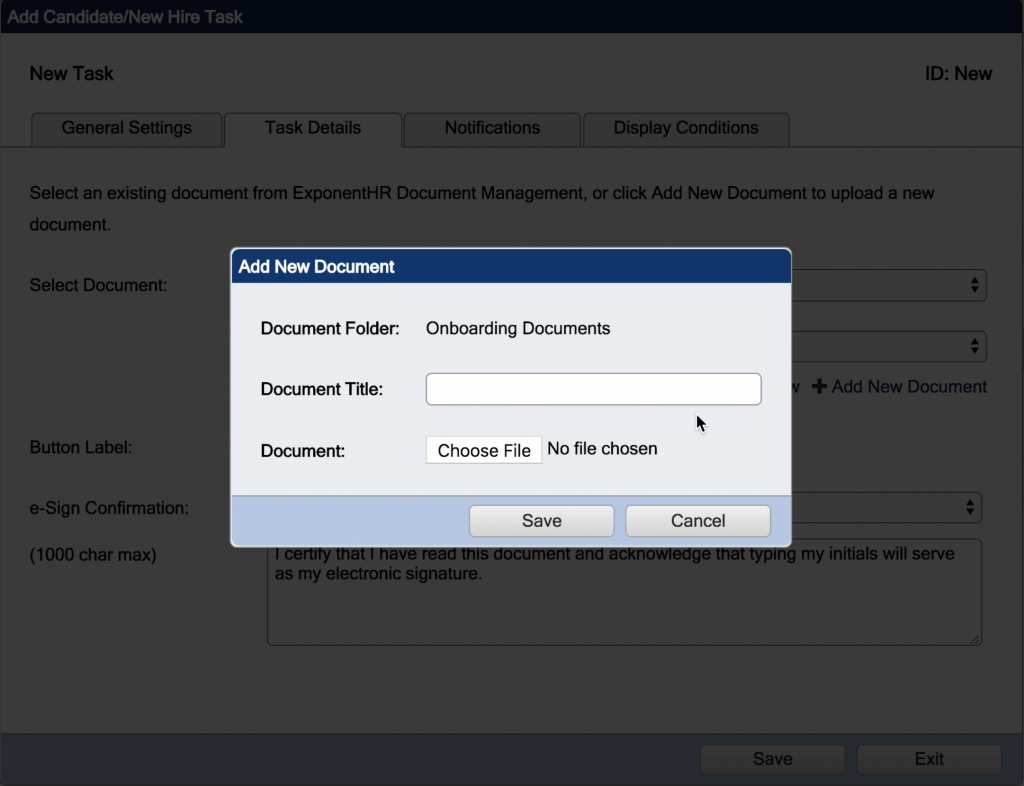Image resolution: width=1024 pixels, height=786 pixels.
Task: Open the second document selection dropdown
Action: 900,346
